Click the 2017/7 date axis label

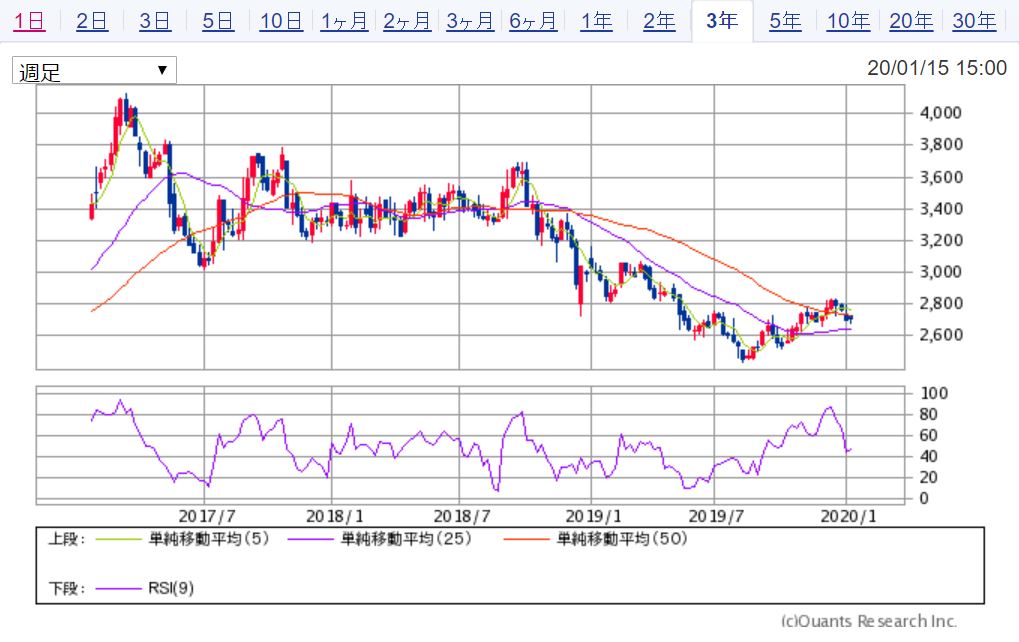[x=207, y=517]
